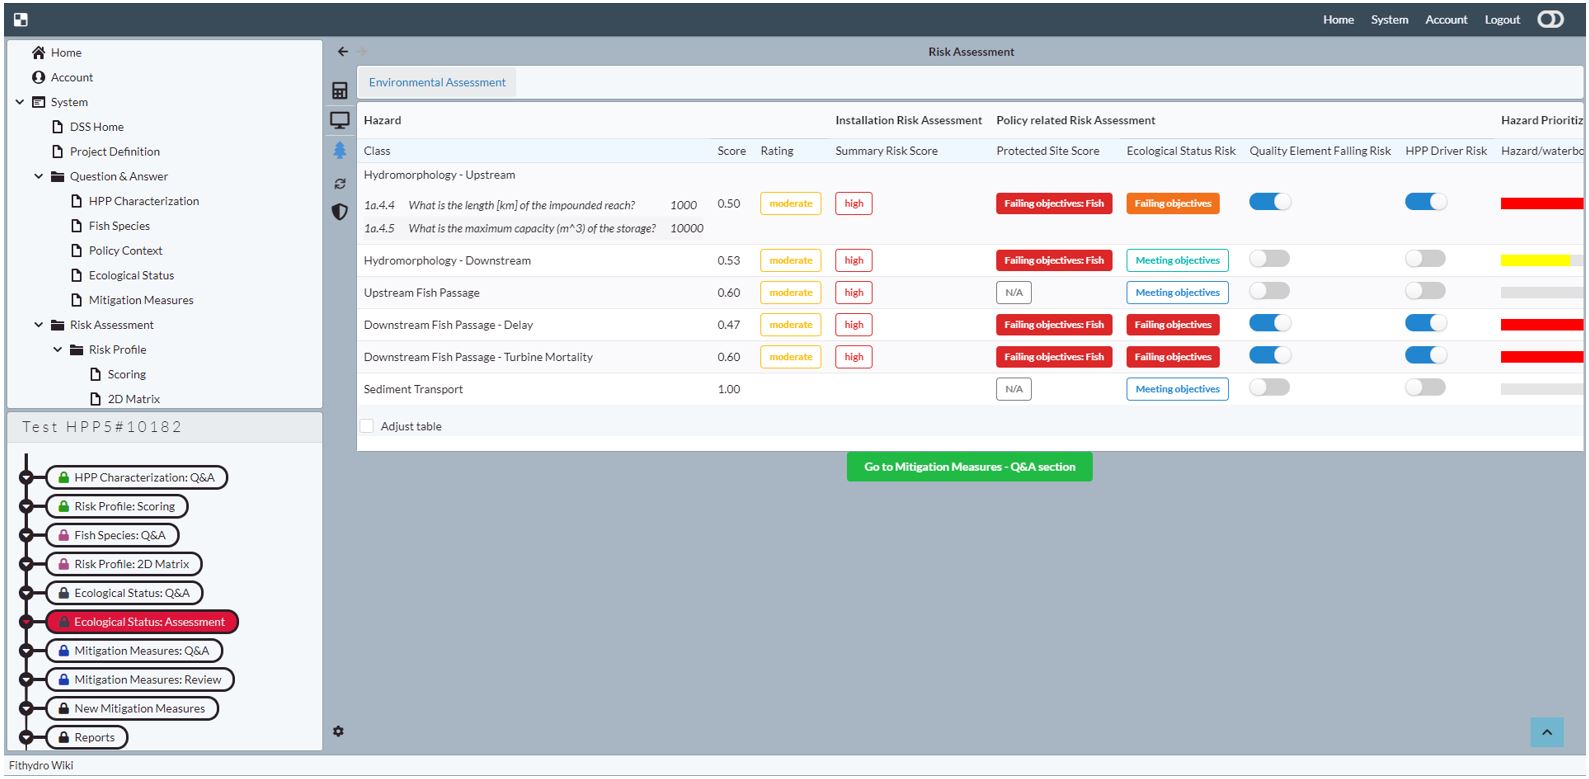Open Account in the top navigation bar
Screen dimensions: 1589x779
(x=1446, y=20)
